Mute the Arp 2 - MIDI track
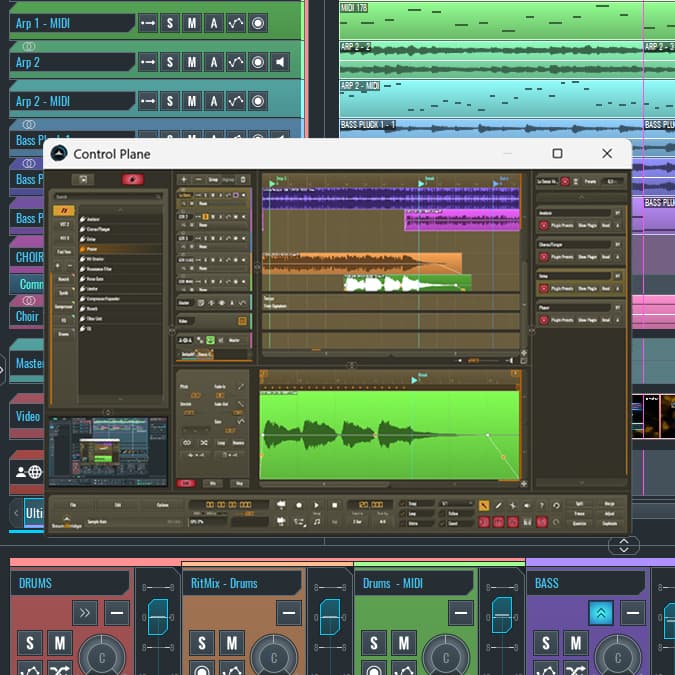Image resolution: width=675 pixels, height=675 pixels. click(192, 101)
